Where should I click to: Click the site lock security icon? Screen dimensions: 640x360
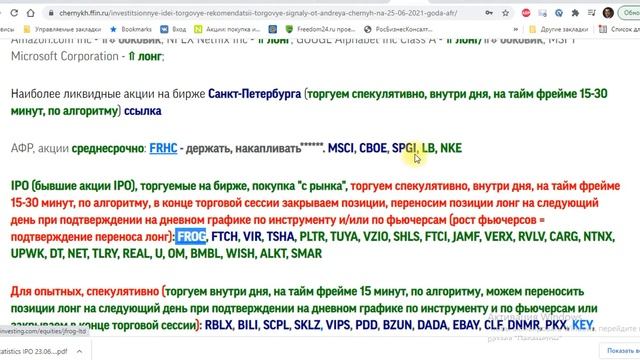coord(51,13)
